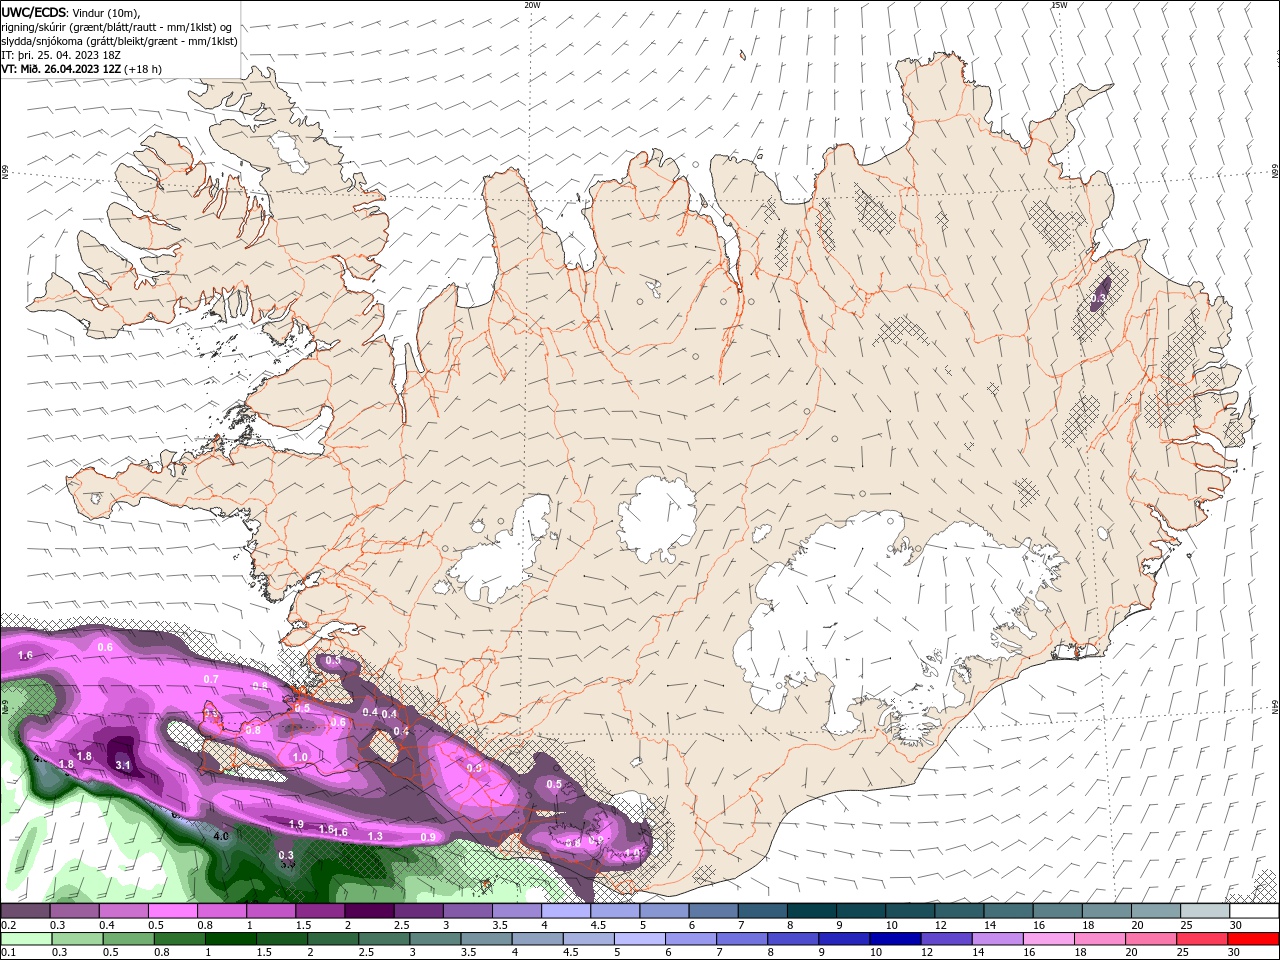Click the 1.0 precipitation value label

coord(300,758)
